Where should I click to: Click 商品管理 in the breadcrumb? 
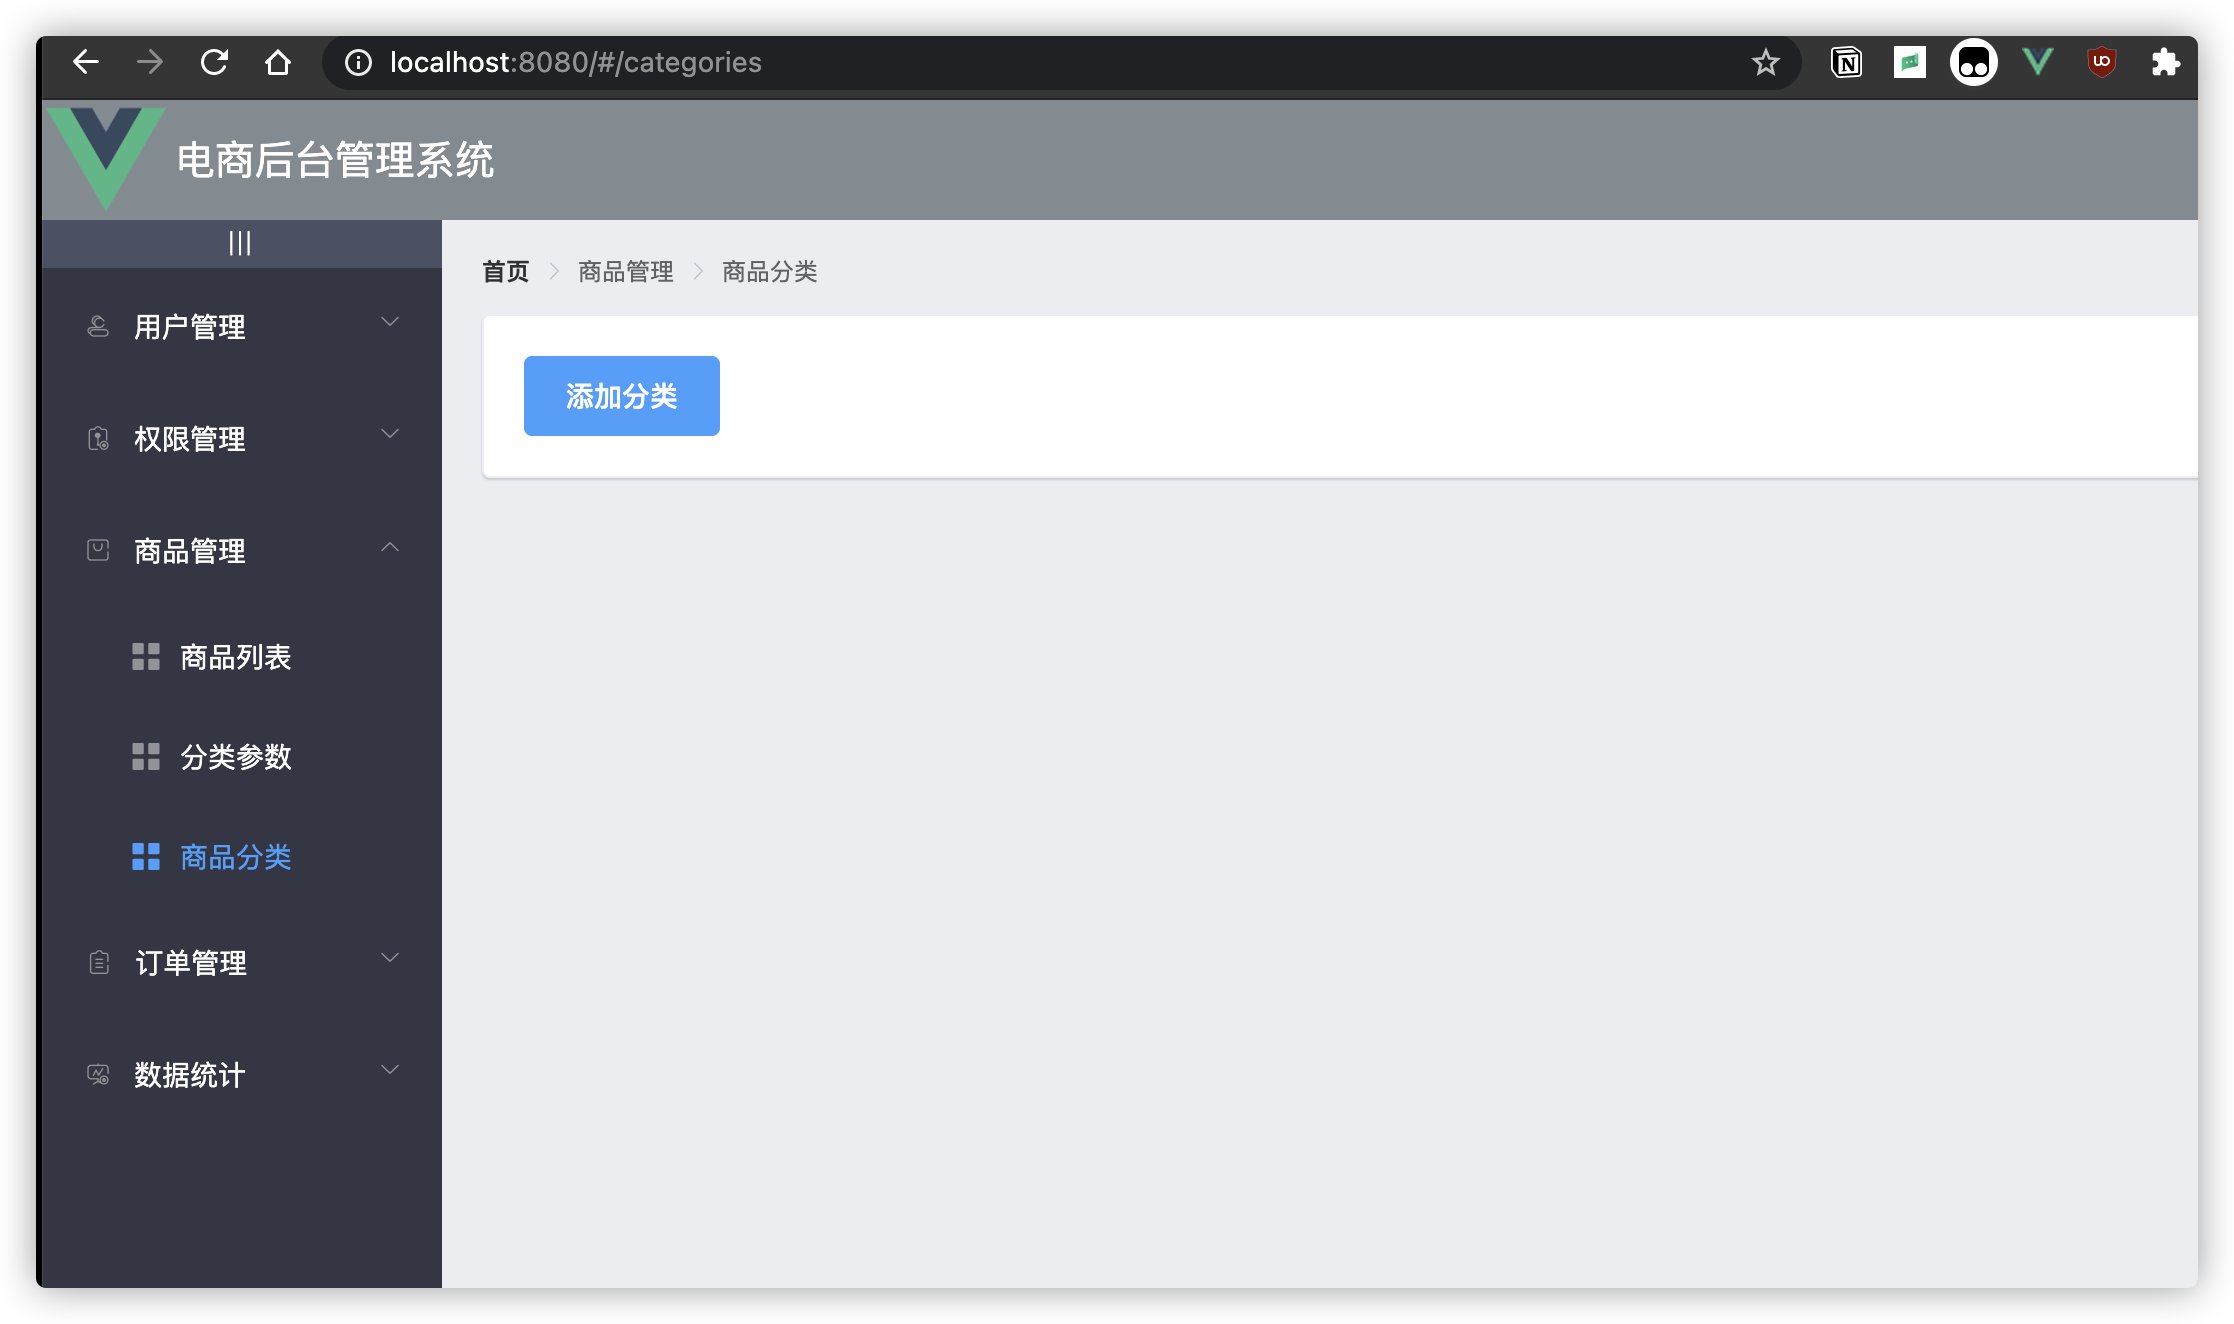[x=626, y=271]
